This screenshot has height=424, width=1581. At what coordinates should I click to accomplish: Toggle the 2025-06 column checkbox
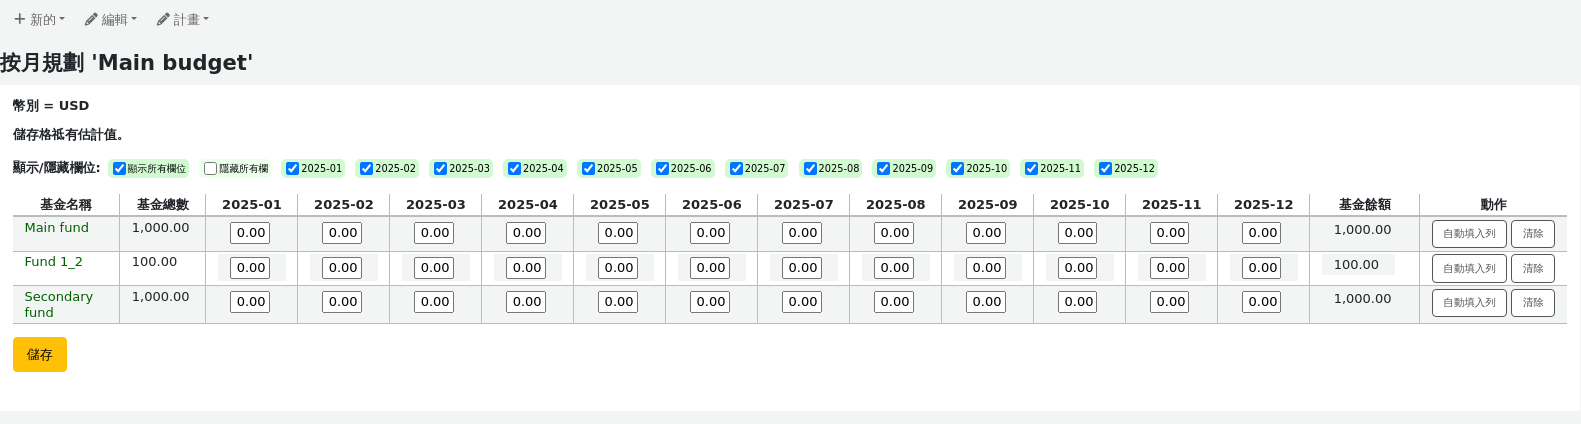point(662,169)
